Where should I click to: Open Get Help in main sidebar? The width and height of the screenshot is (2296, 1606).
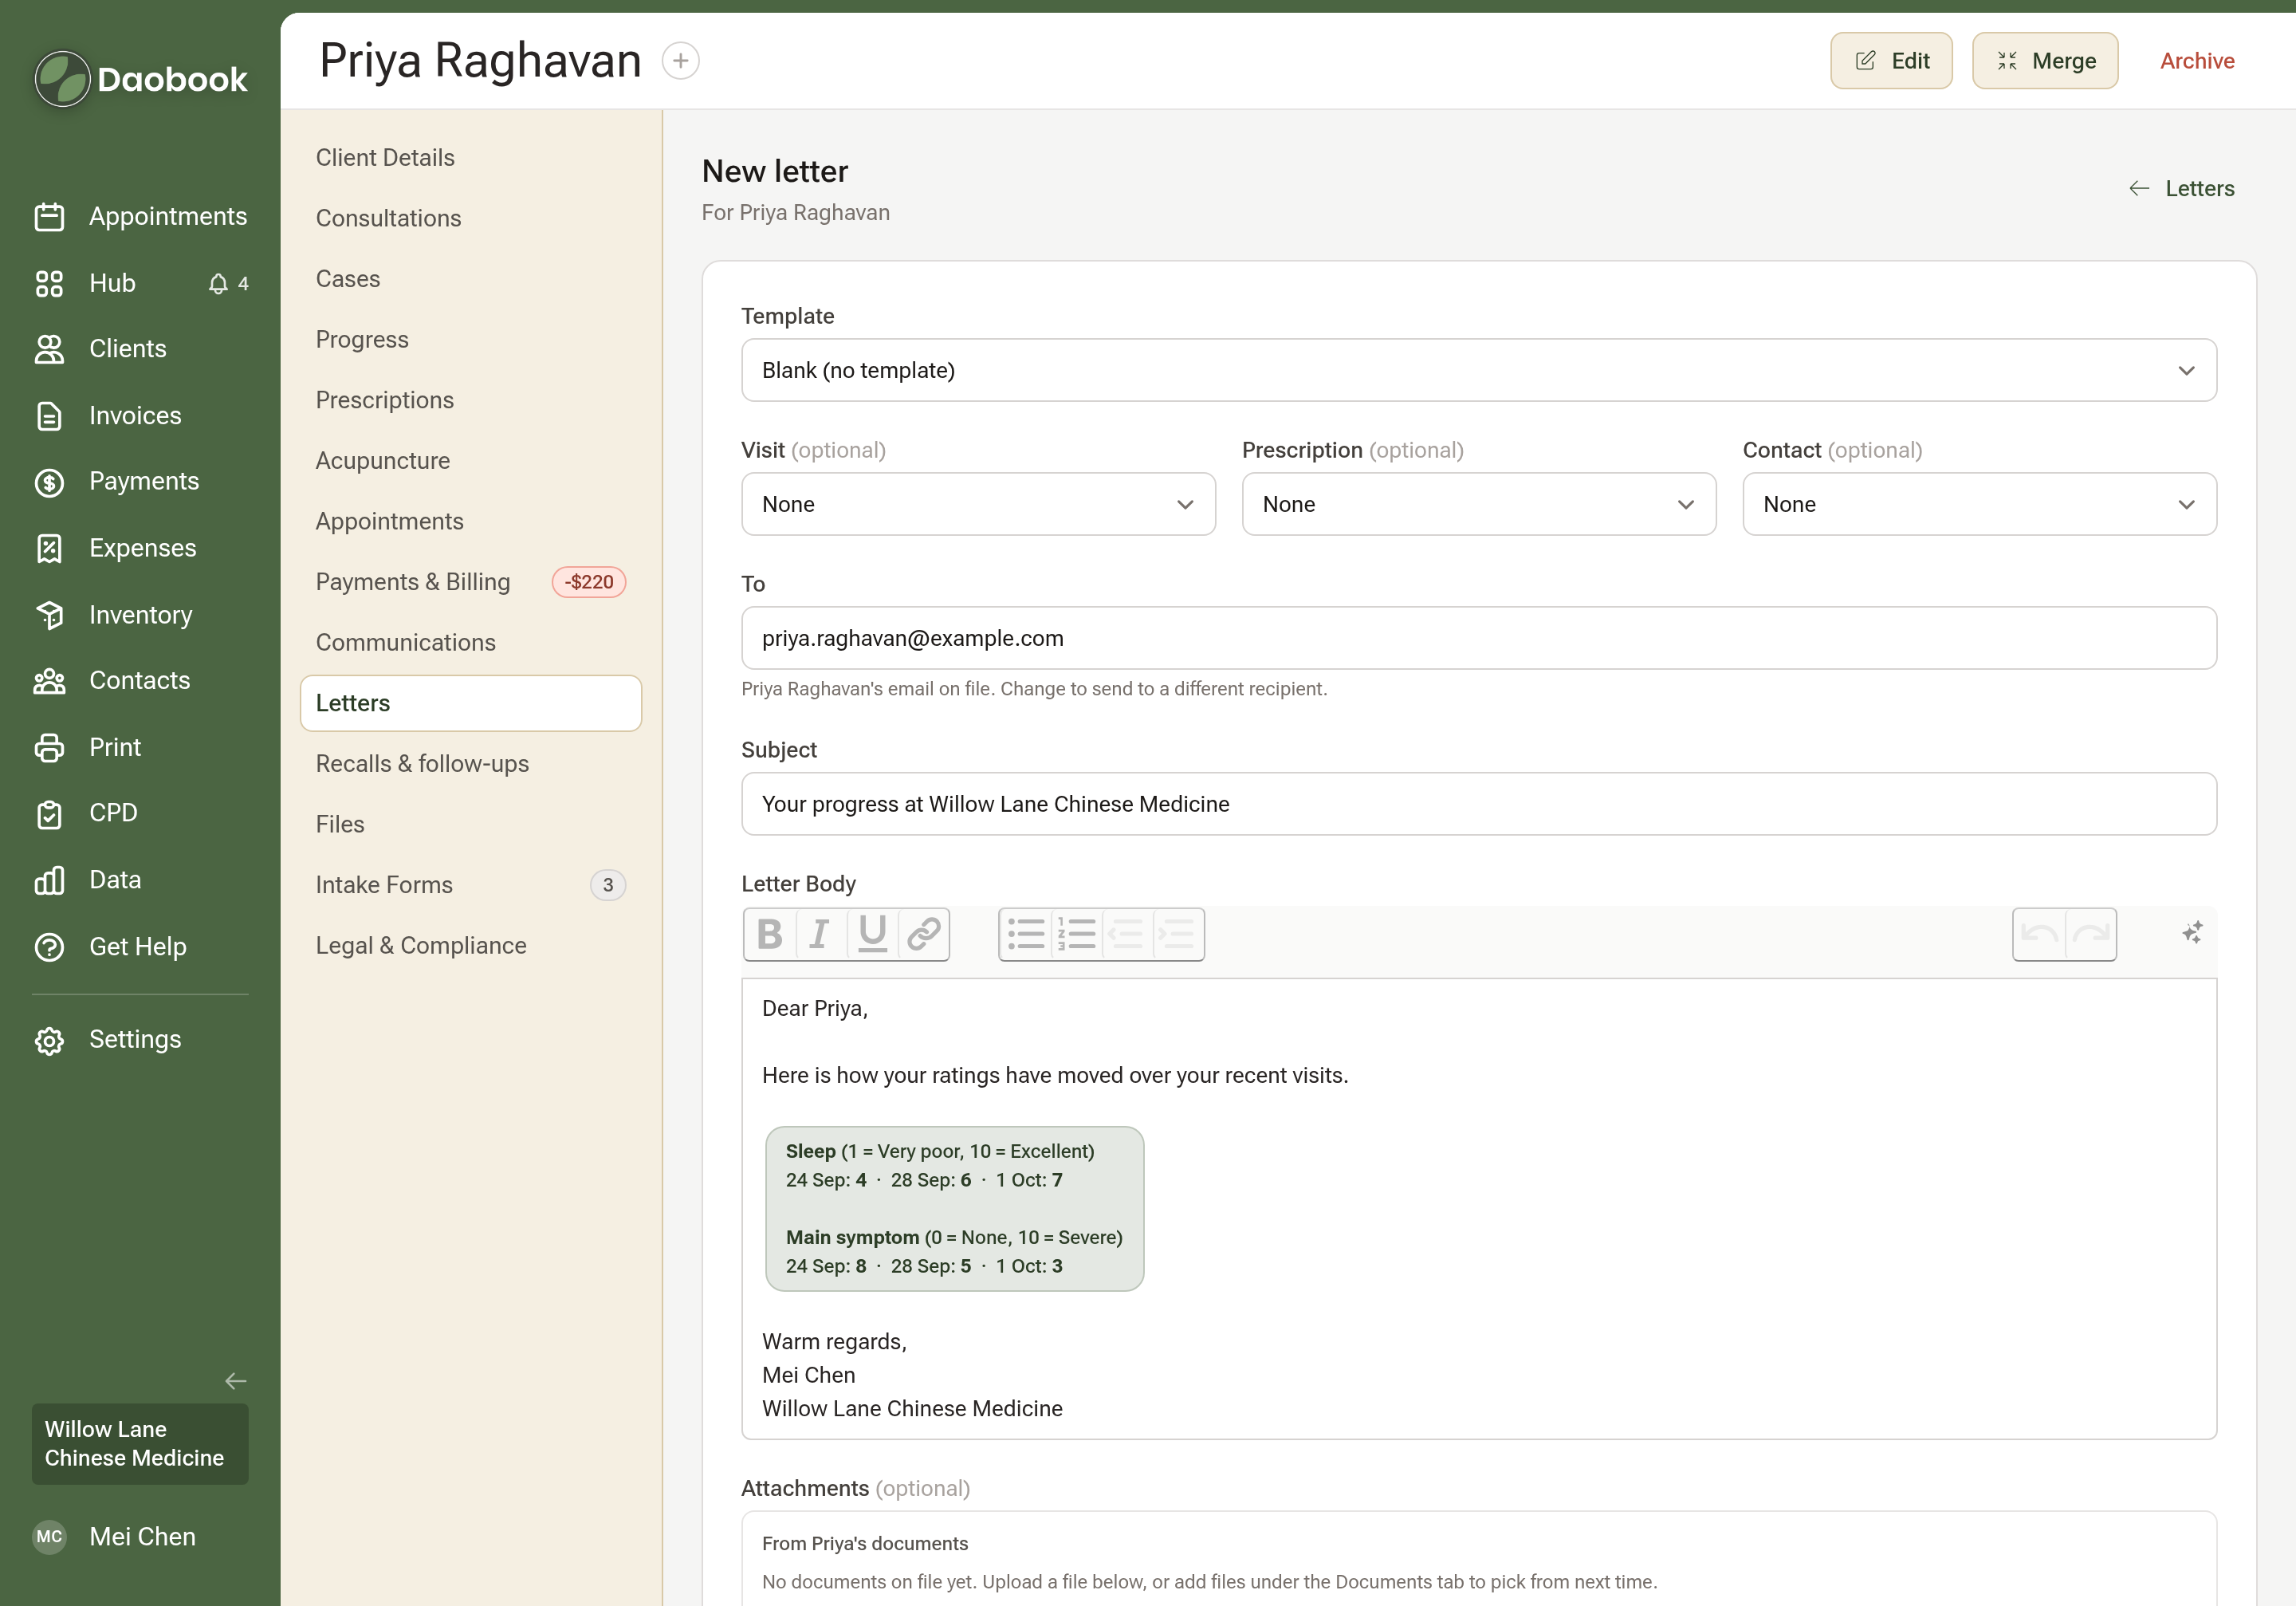[140, 947]
